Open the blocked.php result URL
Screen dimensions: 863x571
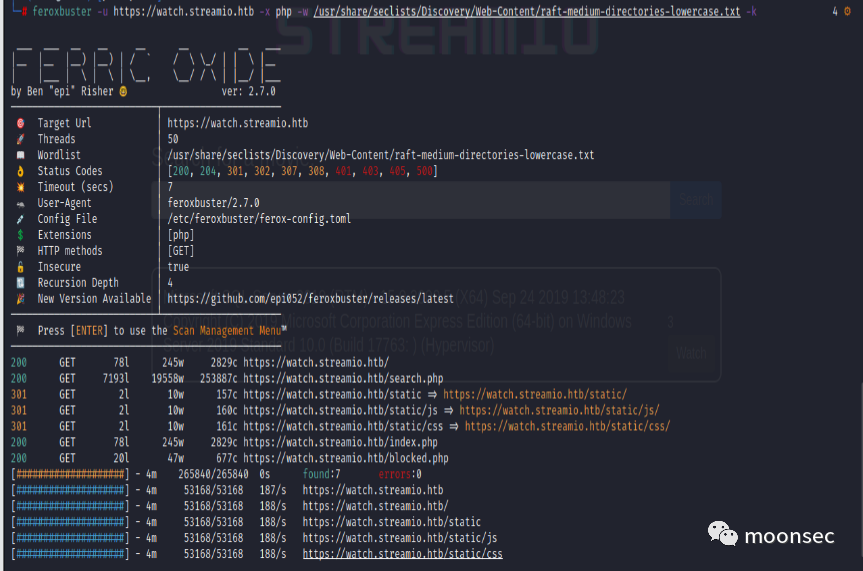pyautogui.click(x=346, y=458)
